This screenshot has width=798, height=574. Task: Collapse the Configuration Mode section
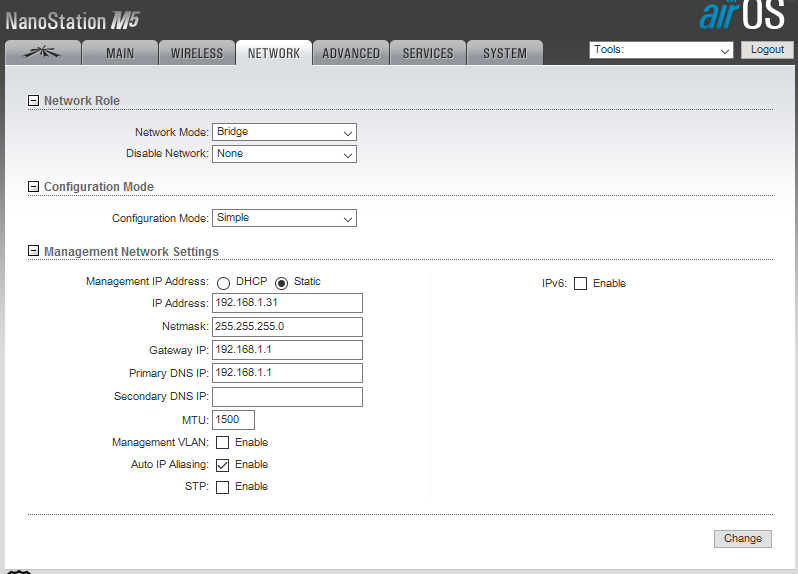[33, 187]
